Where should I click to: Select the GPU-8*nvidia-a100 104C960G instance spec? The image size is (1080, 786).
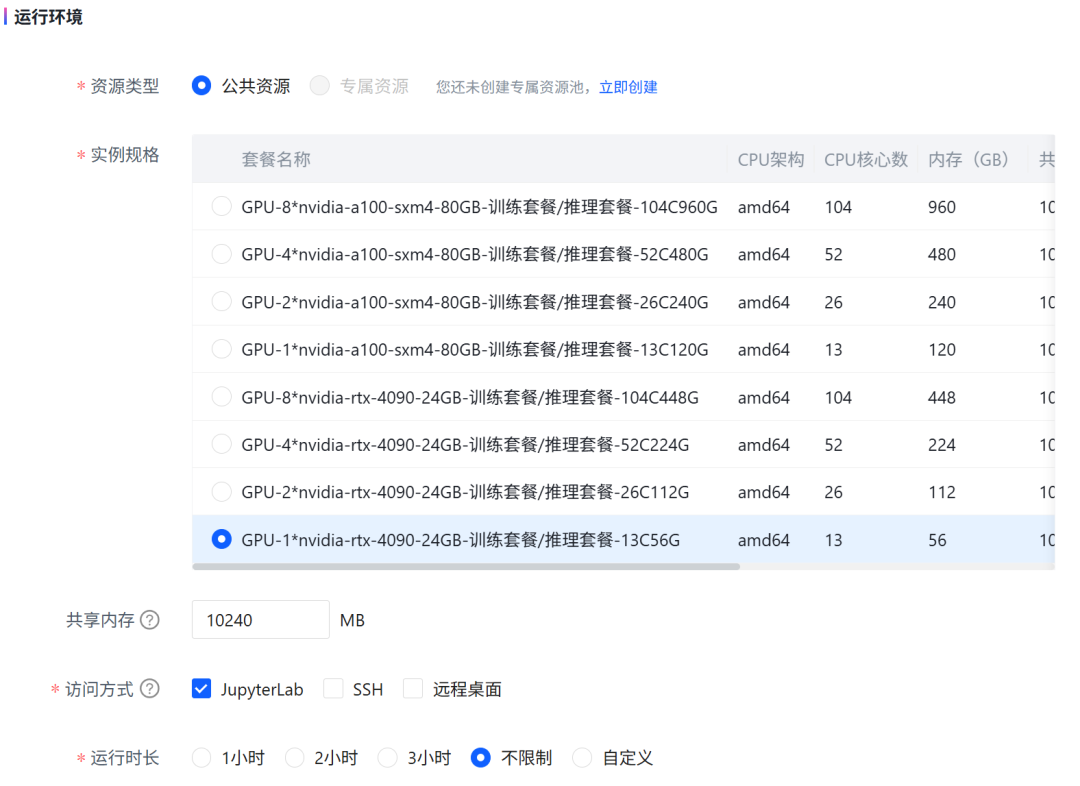click(221, 207)
